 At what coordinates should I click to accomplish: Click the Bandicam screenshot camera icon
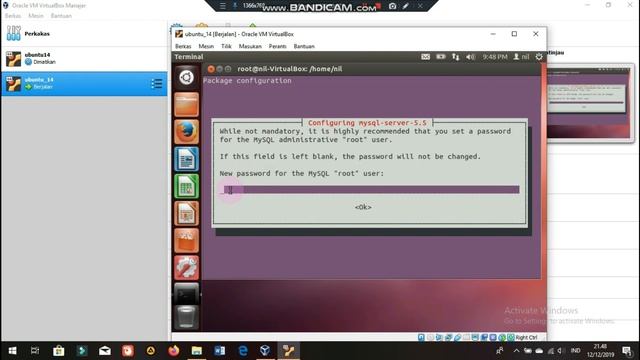point(392,6)
